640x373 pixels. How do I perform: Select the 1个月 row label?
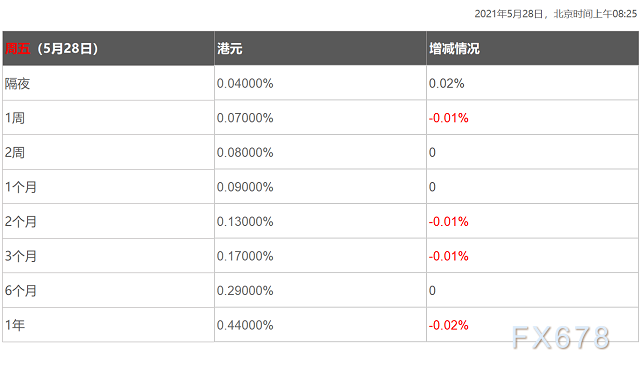pyautogui.click(x=21, y=187)
